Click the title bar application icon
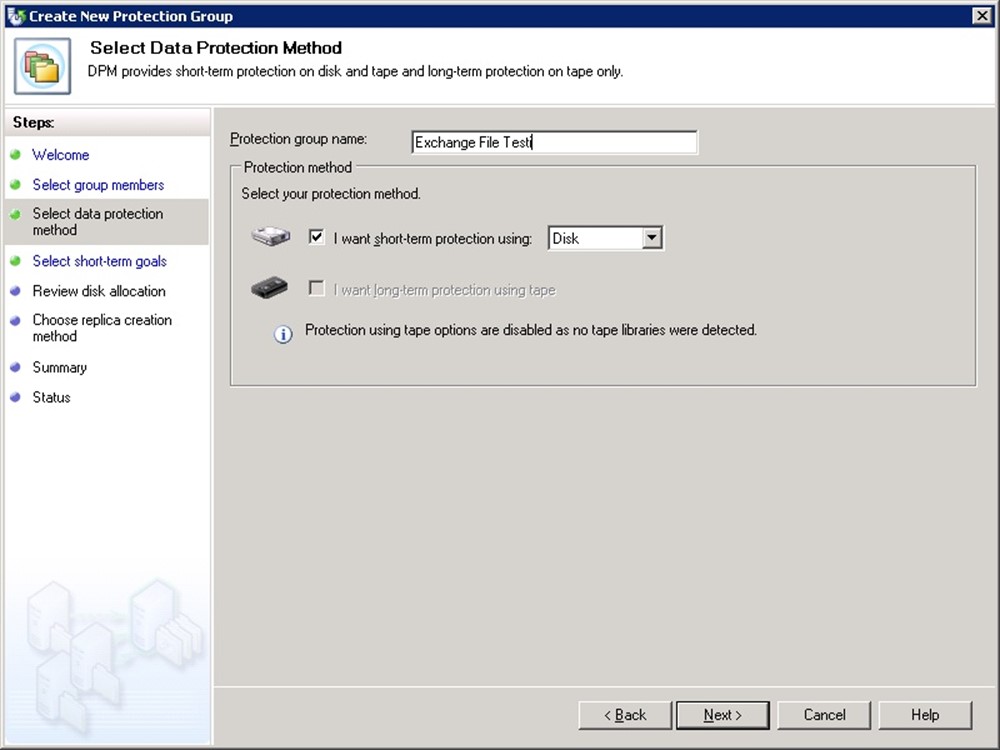Viewport: 1000px width, 750px height. pyautogui.click(x=15, y=16)
